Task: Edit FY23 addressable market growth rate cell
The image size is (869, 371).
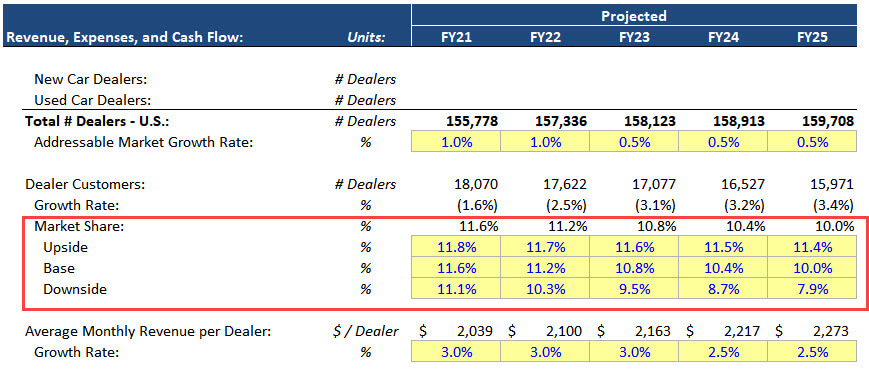Action: [x=634, y=142]
